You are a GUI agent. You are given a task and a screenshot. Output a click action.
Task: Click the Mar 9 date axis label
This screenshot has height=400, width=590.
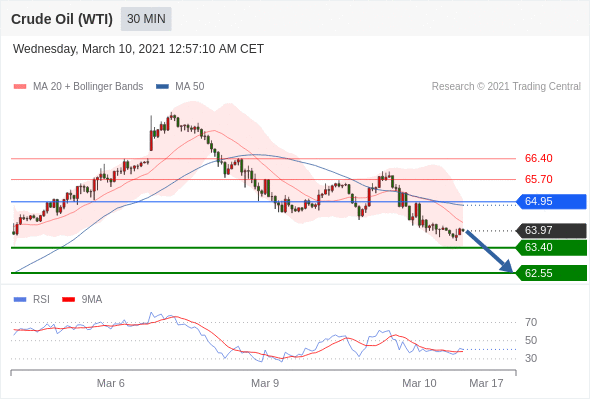265,383
